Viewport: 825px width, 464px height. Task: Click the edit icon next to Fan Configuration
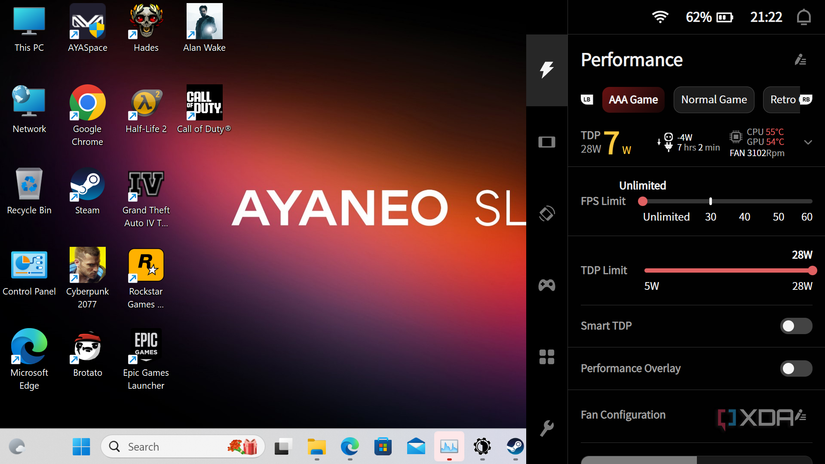point(801,416)
